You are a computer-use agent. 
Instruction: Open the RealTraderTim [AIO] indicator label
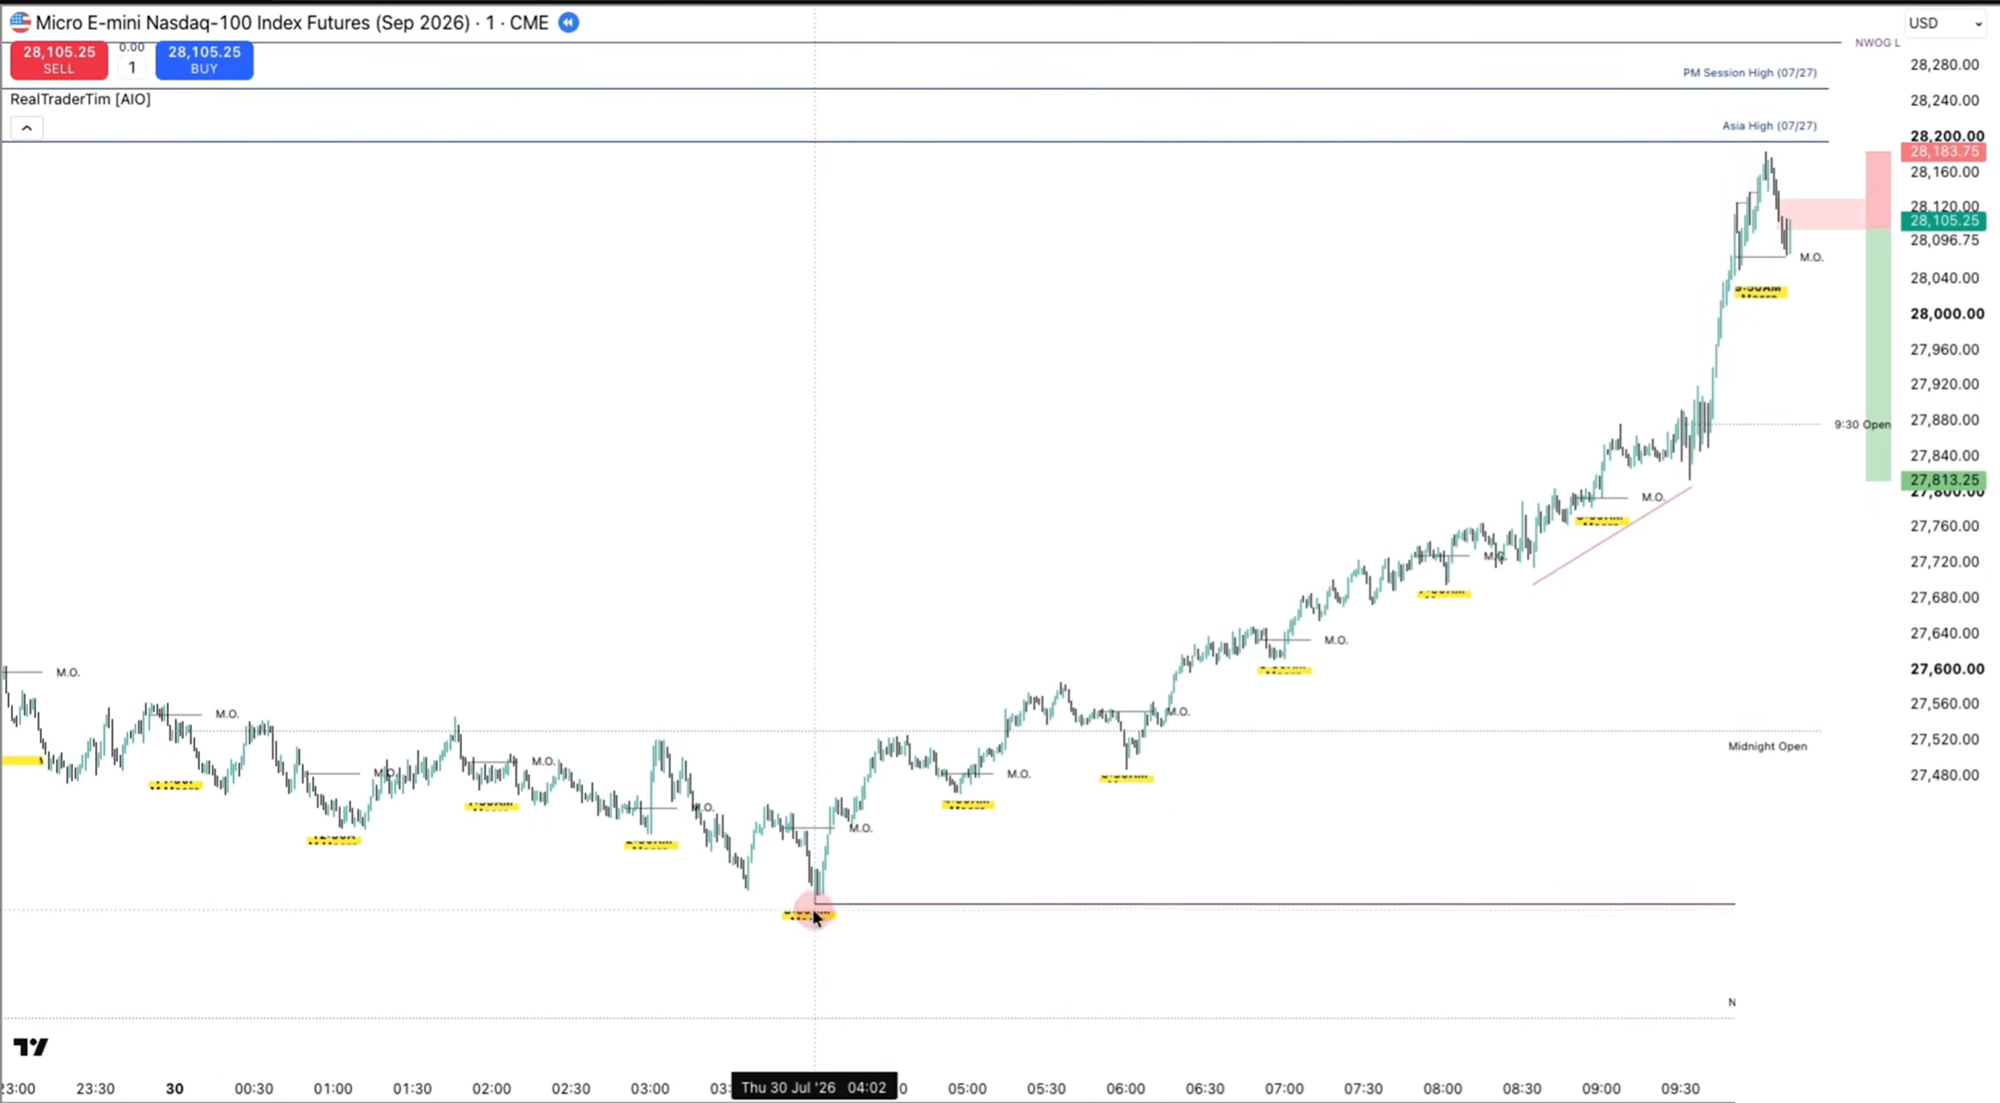click(x=80, y=99)
